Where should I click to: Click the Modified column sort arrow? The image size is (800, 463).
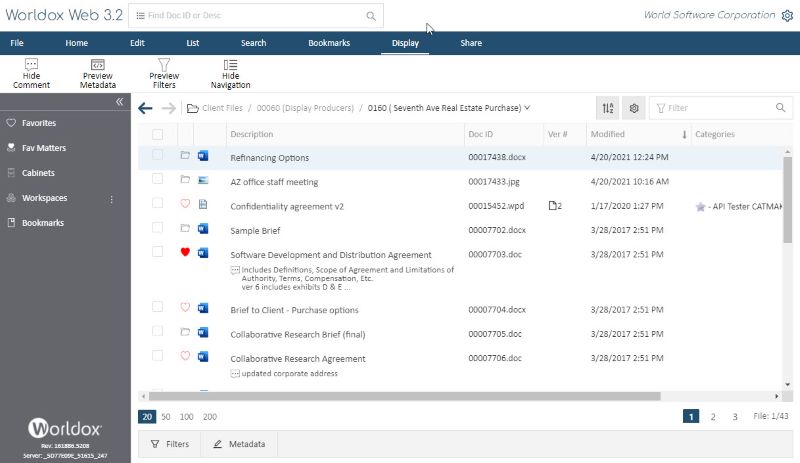click(684, 134)
